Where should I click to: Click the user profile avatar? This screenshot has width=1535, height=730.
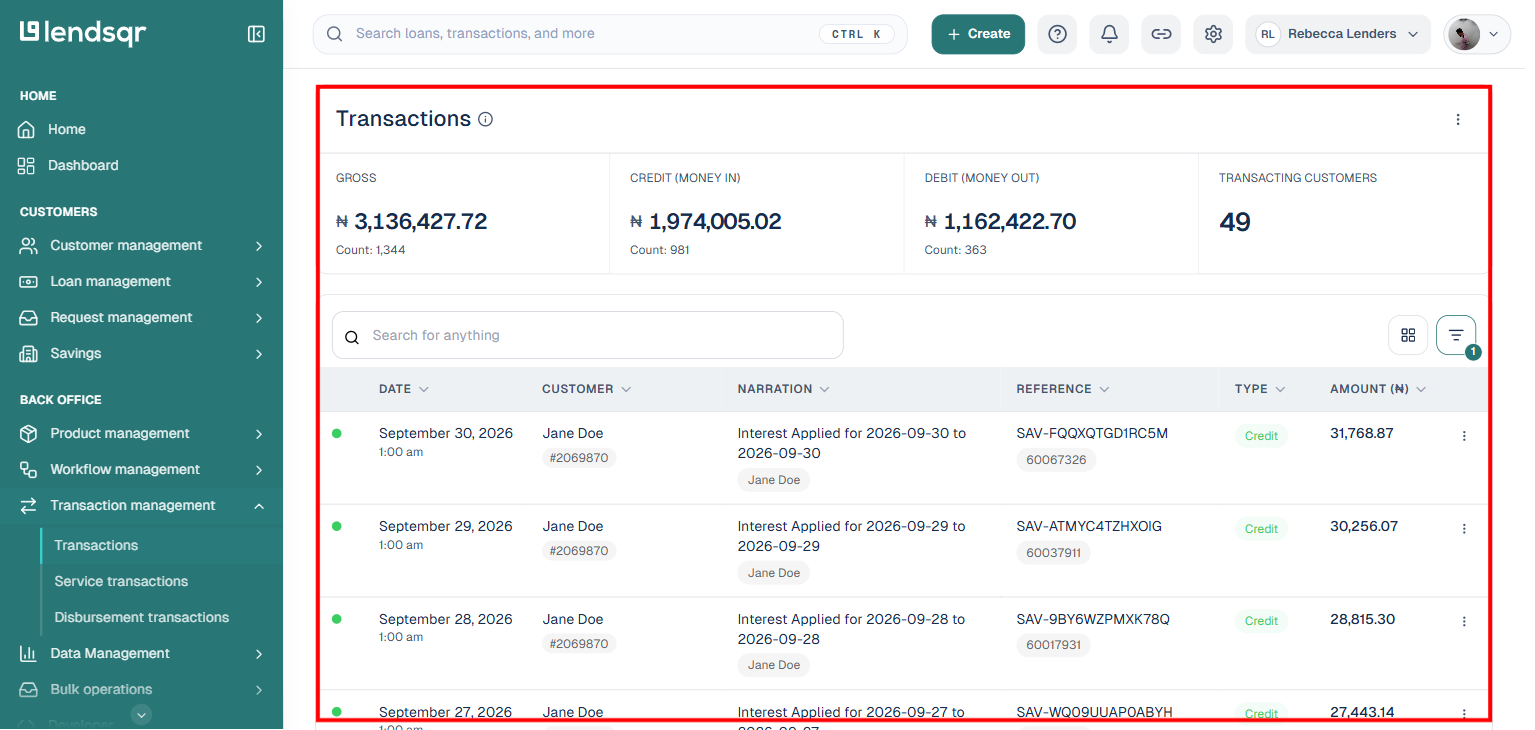click(1464, 34)
